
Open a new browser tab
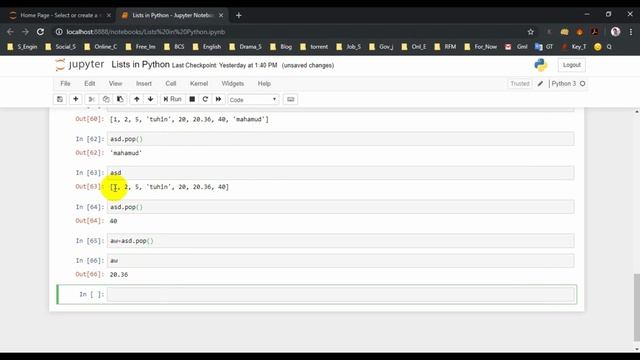[x=239, y=15]
